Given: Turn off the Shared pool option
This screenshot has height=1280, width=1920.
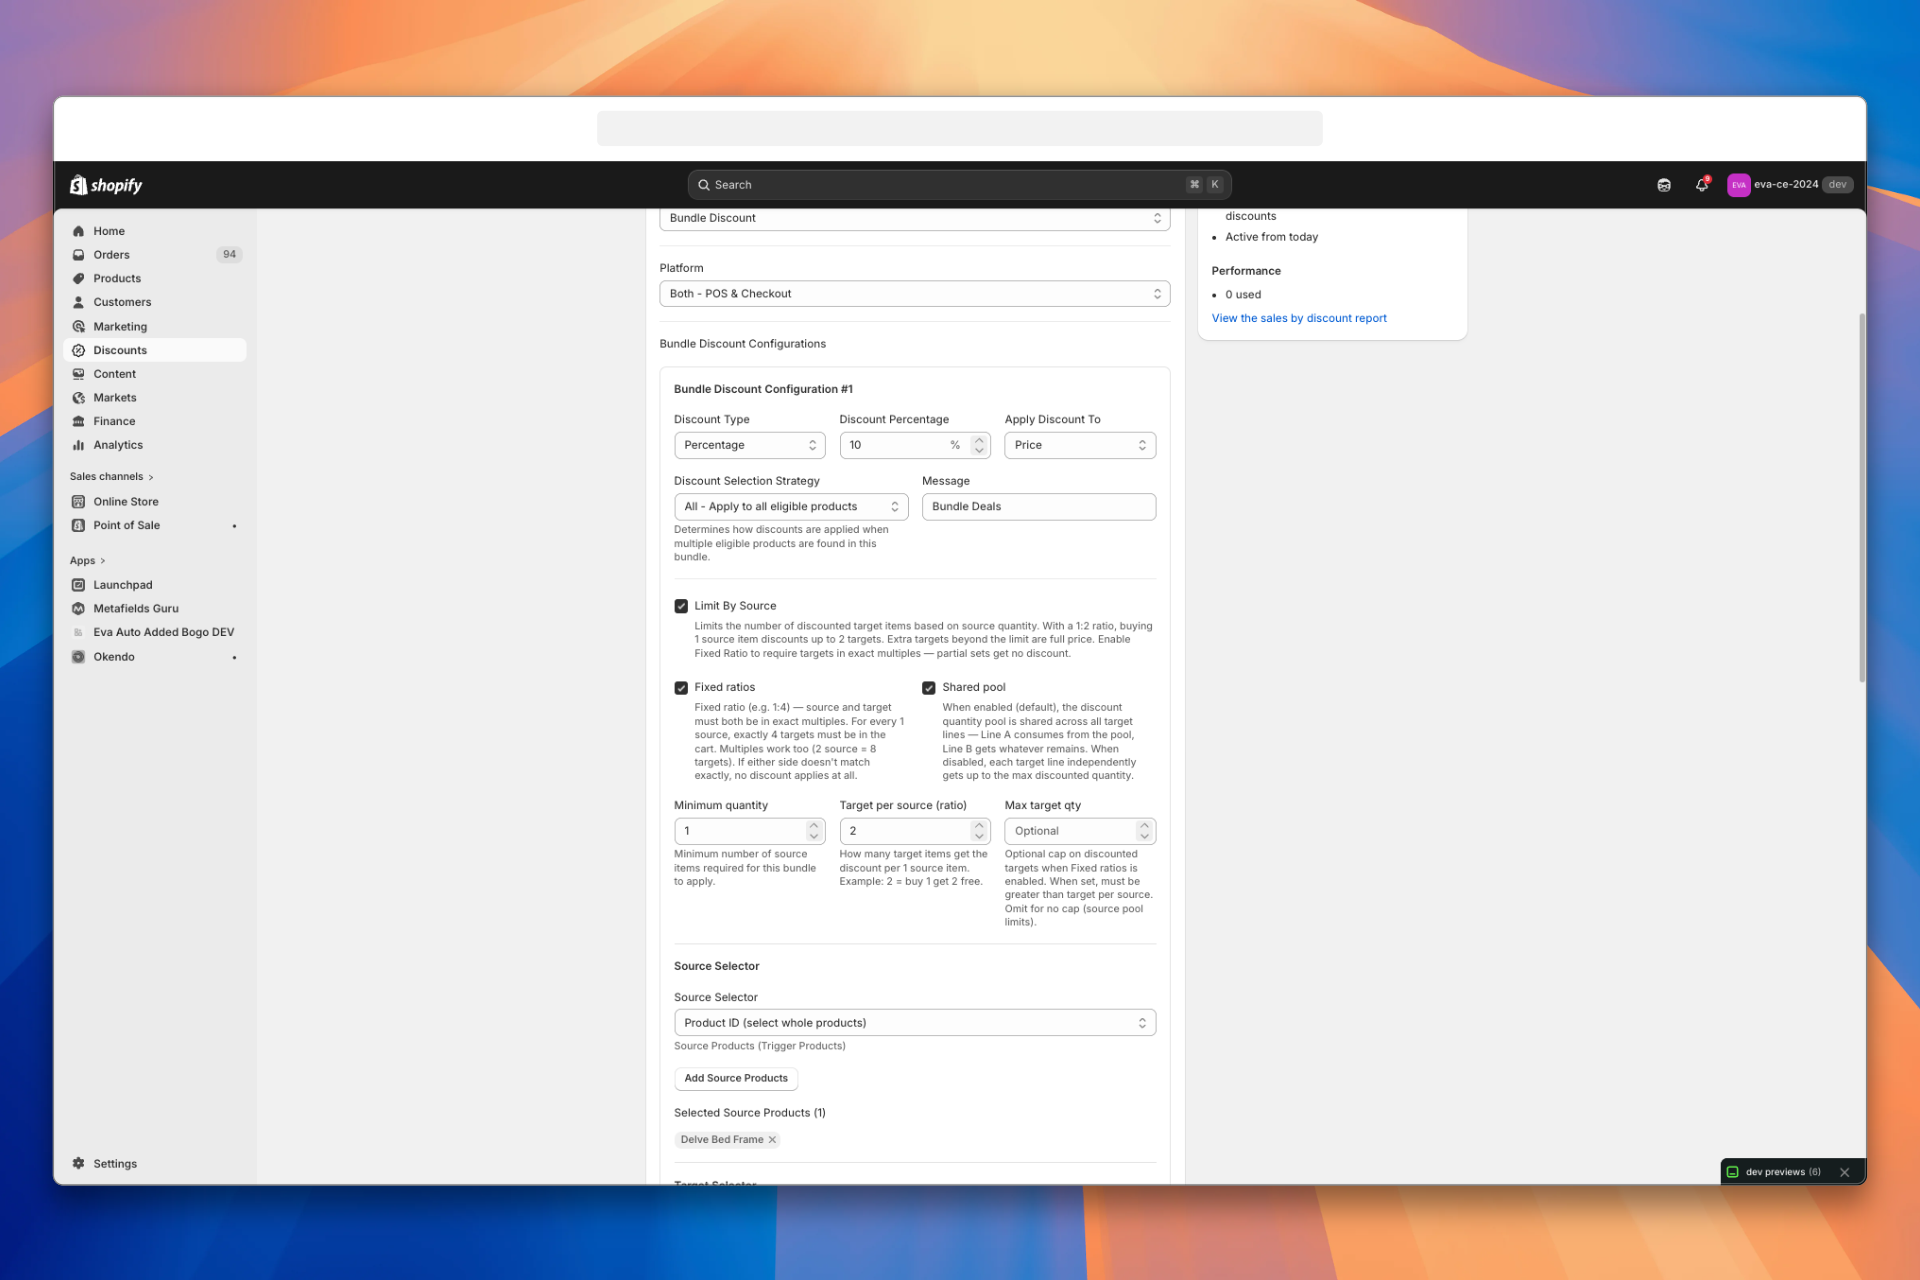Looking at the screenshot, I should [x=929, y=687].
